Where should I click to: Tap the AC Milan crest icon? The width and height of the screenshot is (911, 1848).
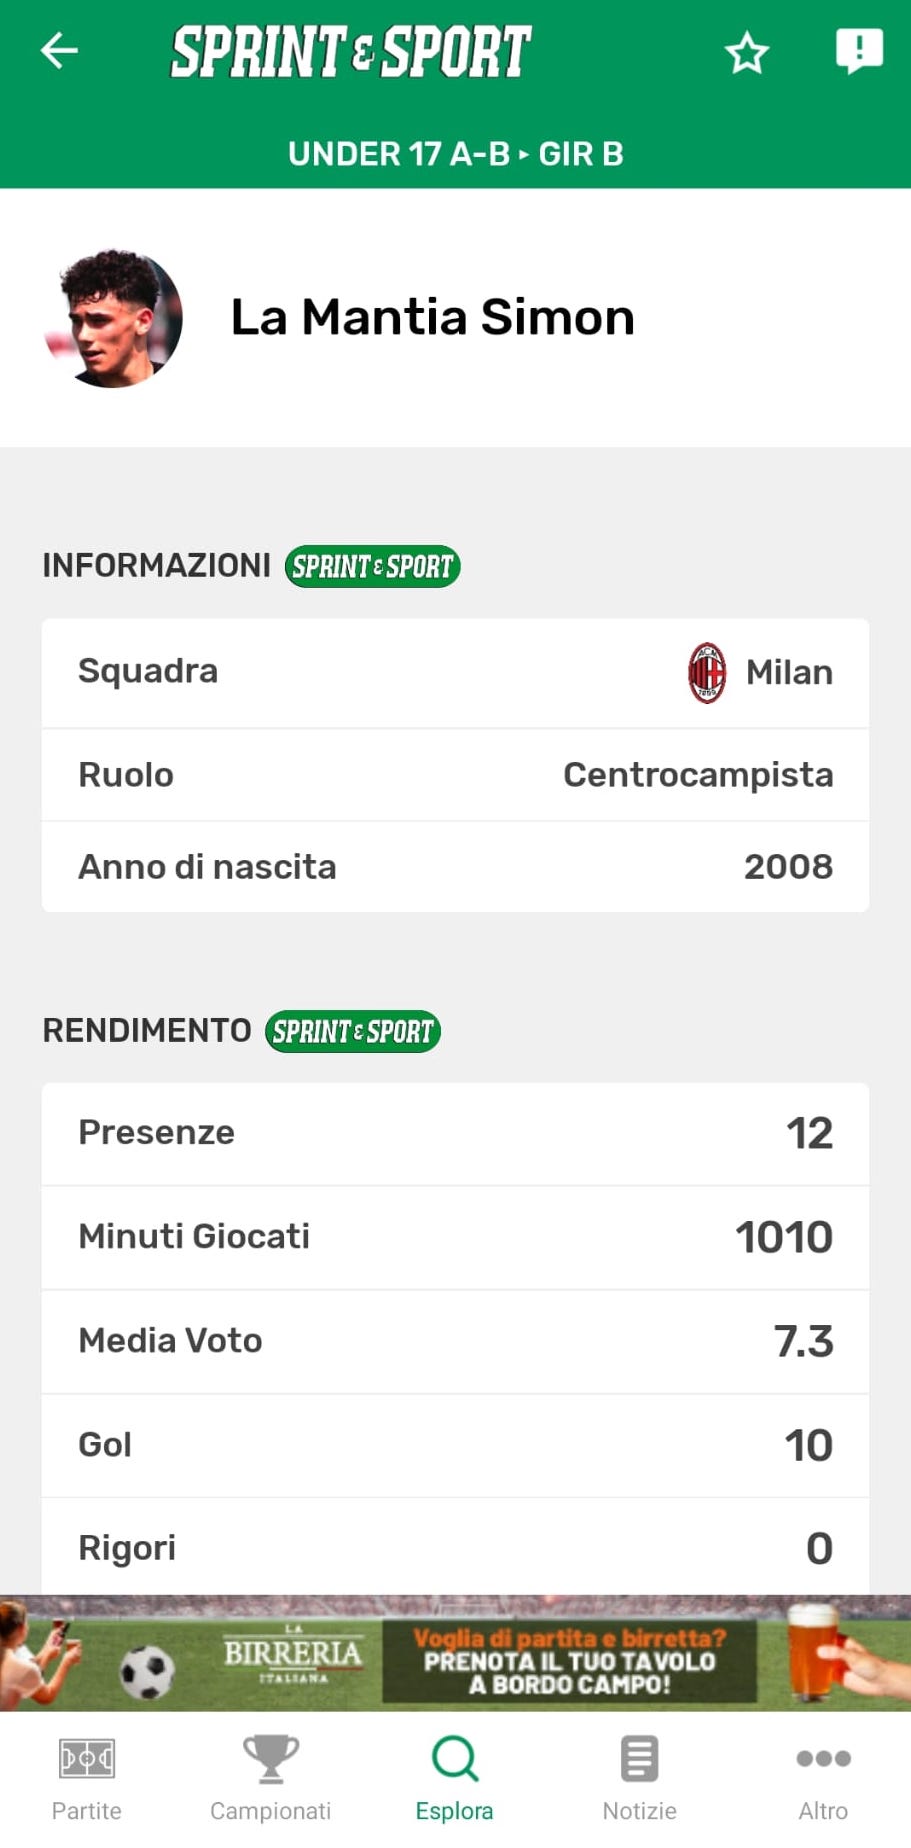pos(707,673)
